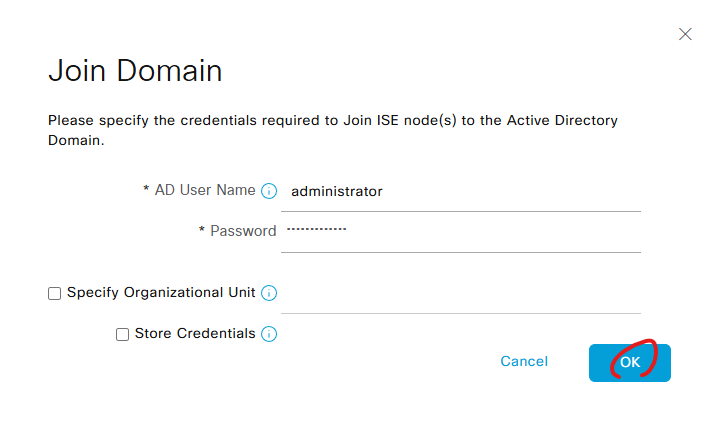Click the required asterisk before Password

(x=202, y=231)
